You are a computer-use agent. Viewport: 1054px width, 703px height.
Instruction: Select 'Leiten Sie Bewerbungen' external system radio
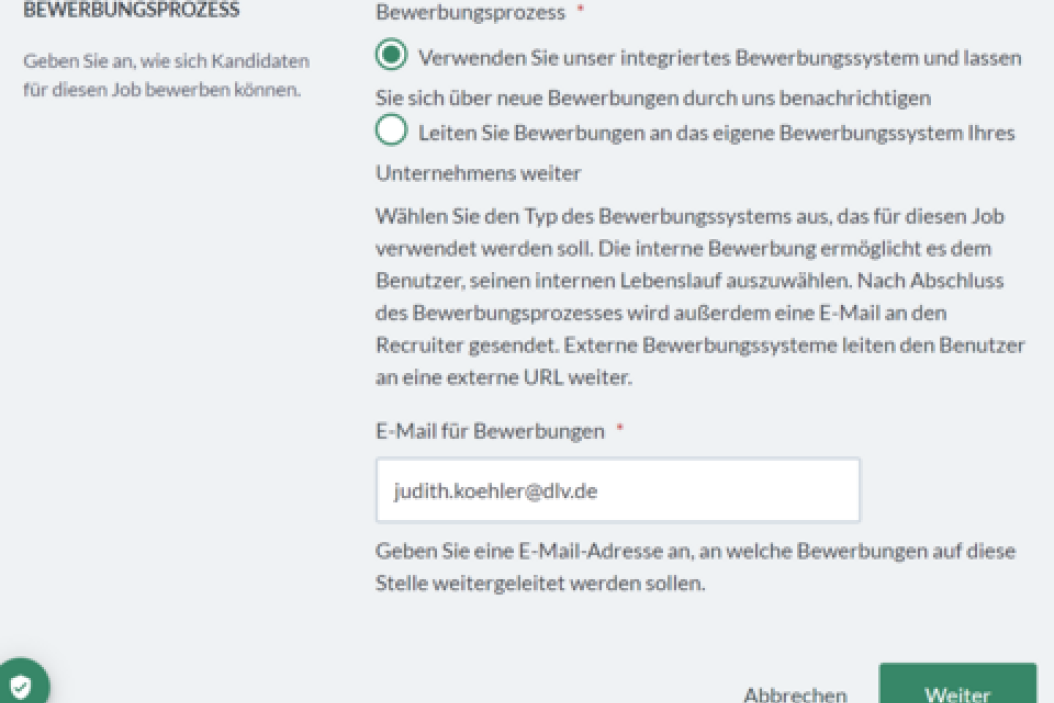click(391, 130)
